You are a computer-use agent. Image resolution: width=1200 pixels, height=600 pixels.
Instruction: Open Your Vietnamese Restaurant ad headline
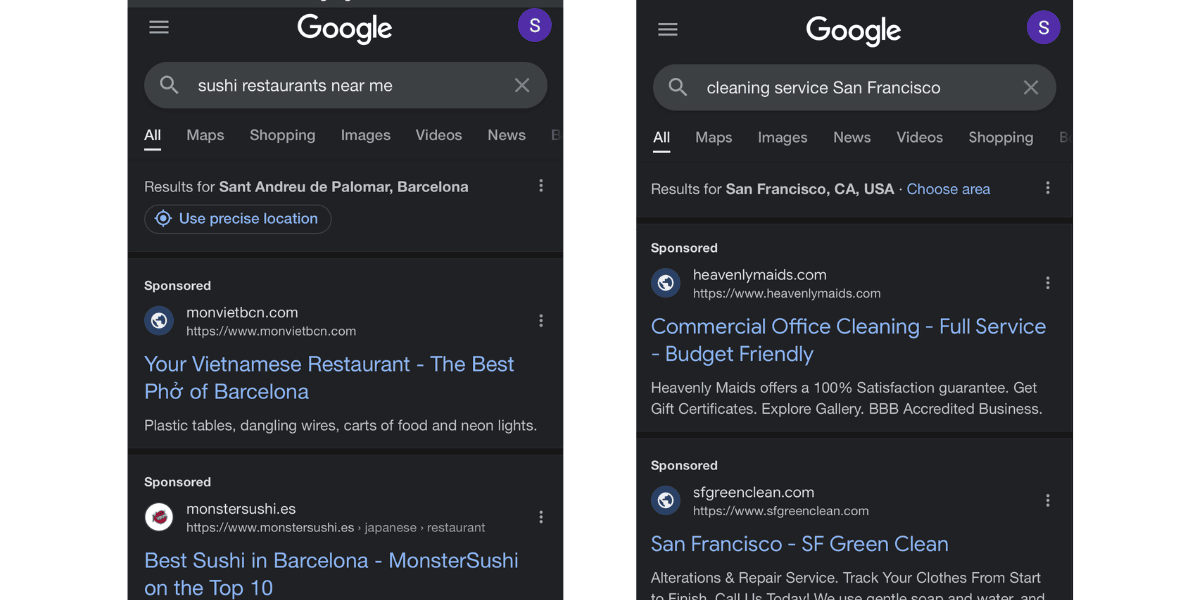pos(329,378)
